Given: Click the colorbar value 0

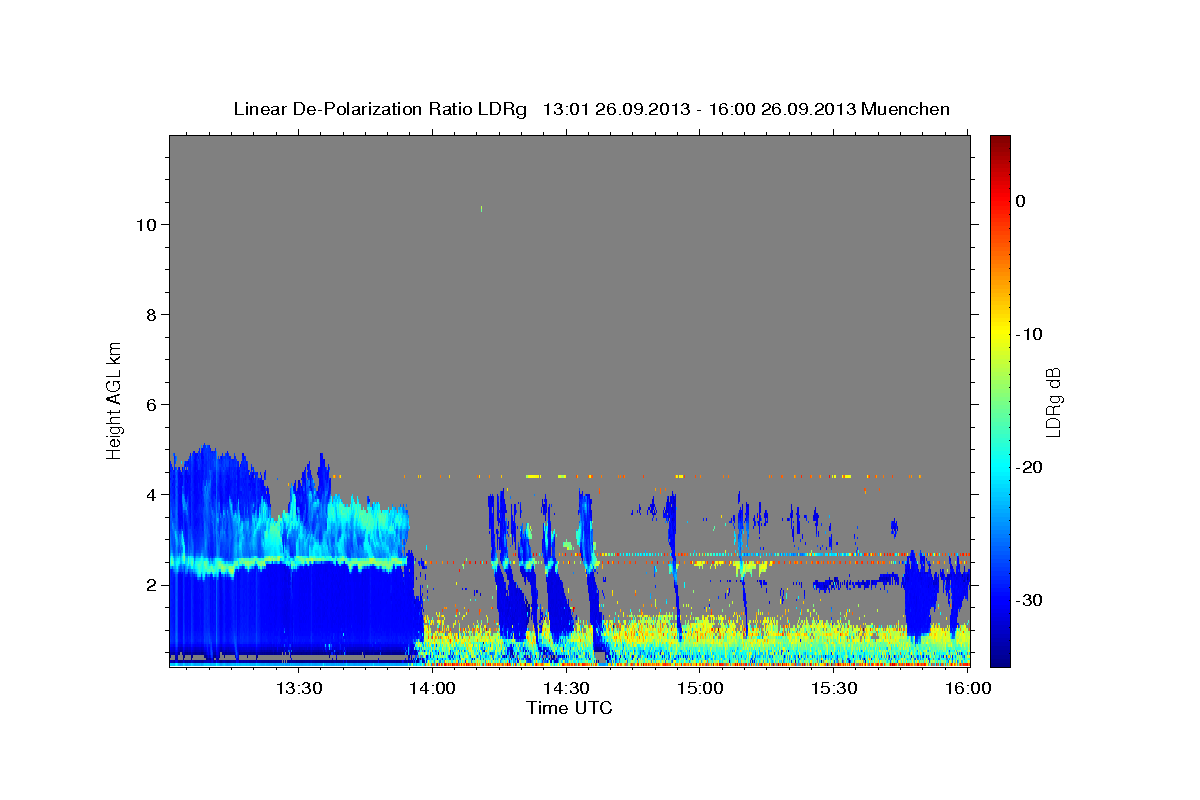Looking at the screenshot, I should click(1020, 201).
